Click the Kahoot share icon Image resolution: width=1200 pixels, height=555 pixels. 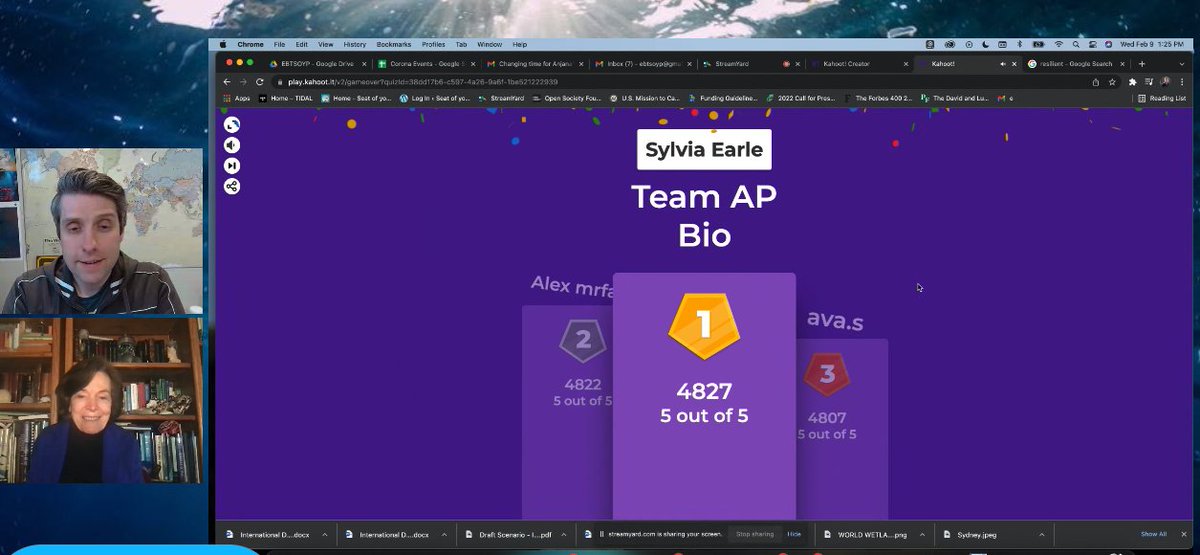(x=232, y=186)
